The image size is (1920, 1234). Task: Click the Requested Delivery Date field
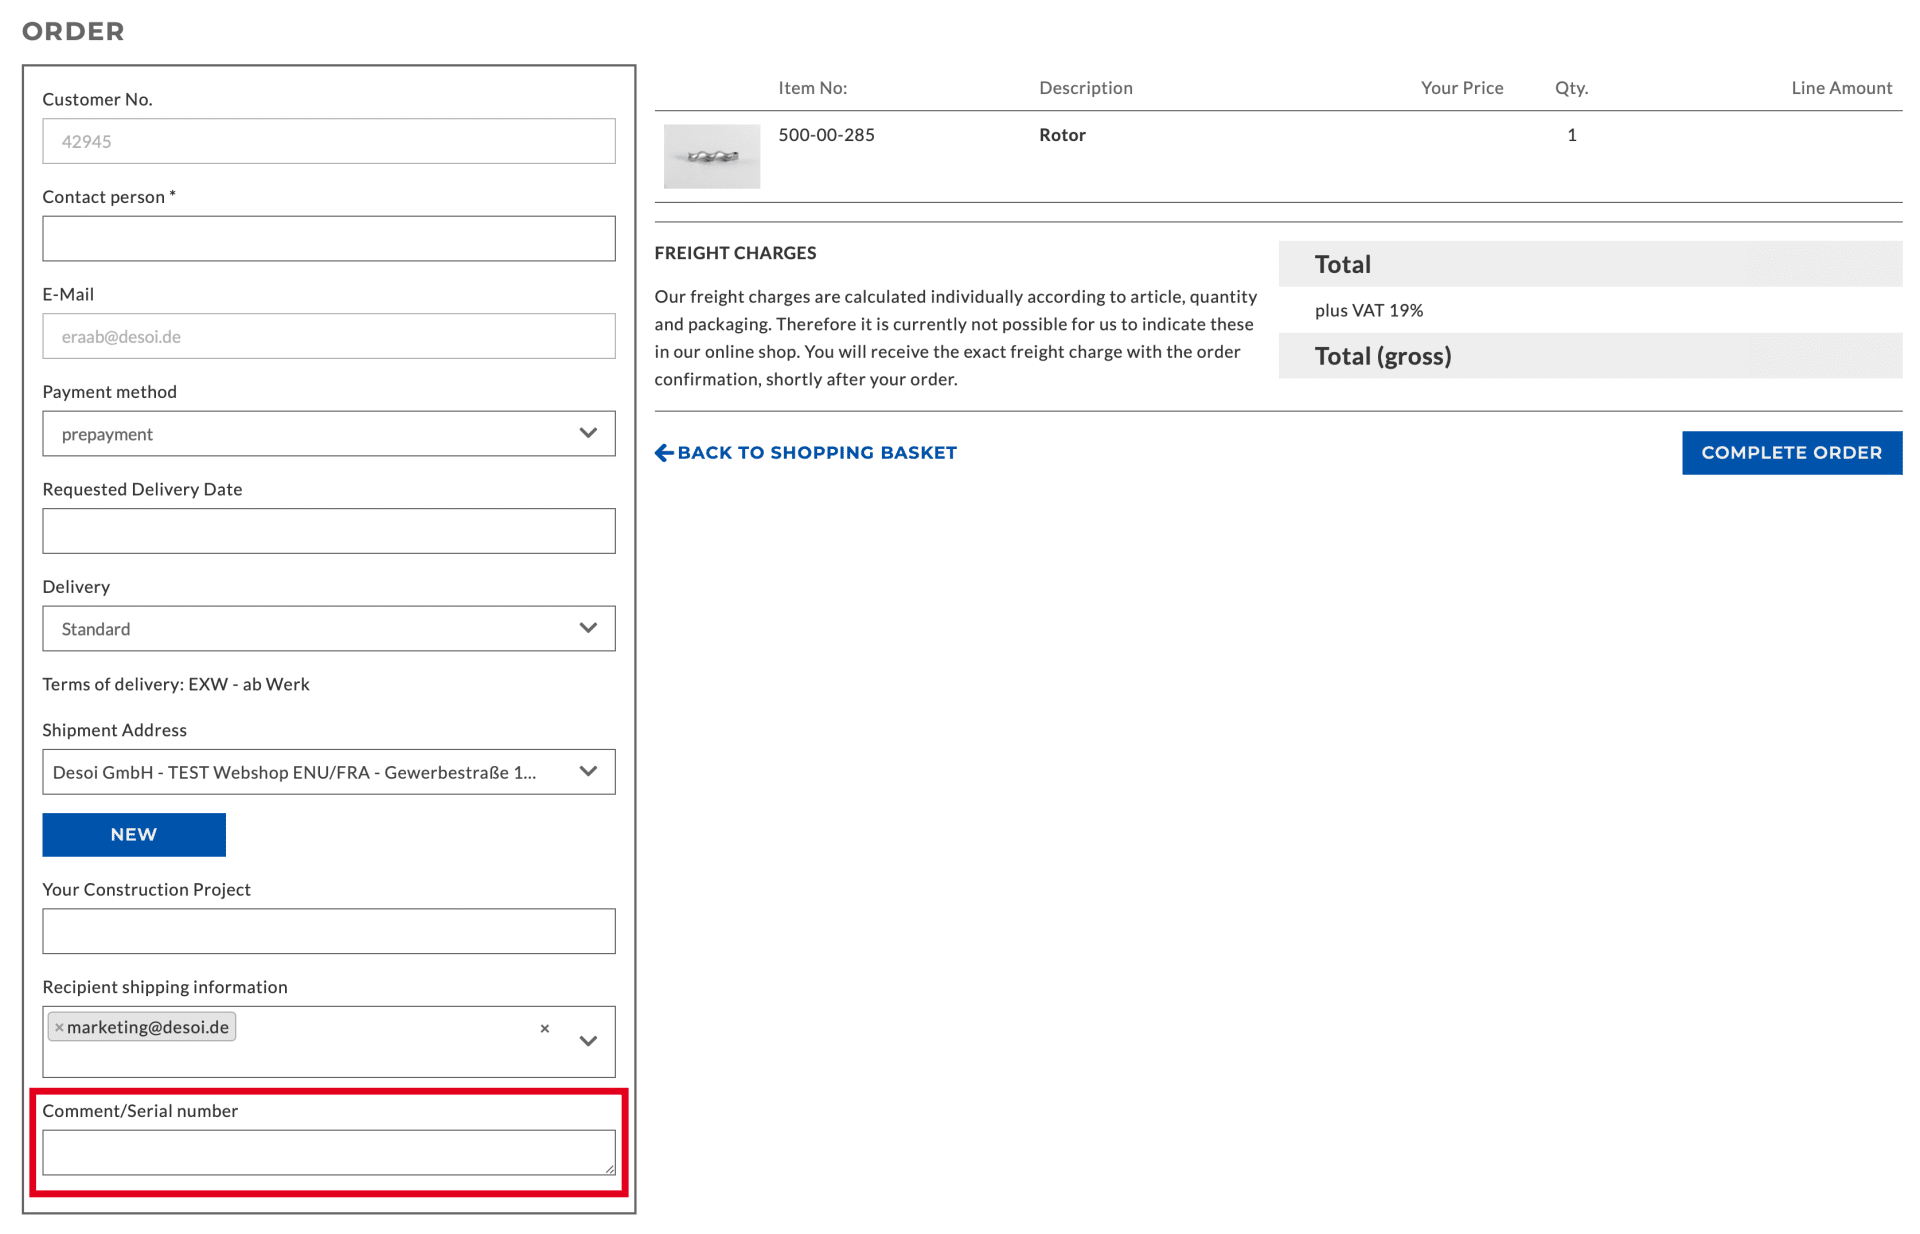(x=328, y=531)
